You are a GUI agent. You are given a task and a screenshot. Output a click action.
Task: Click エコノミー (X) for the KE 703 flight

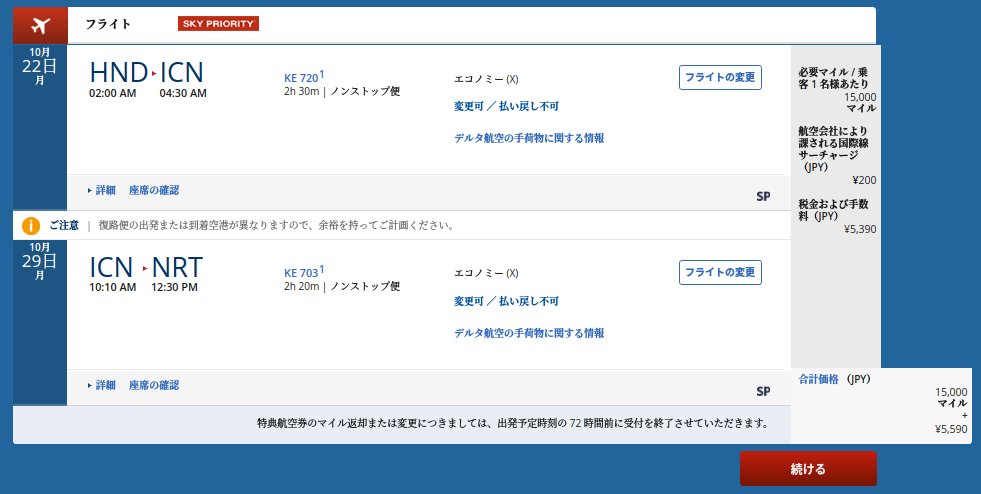tap(486, 273)
